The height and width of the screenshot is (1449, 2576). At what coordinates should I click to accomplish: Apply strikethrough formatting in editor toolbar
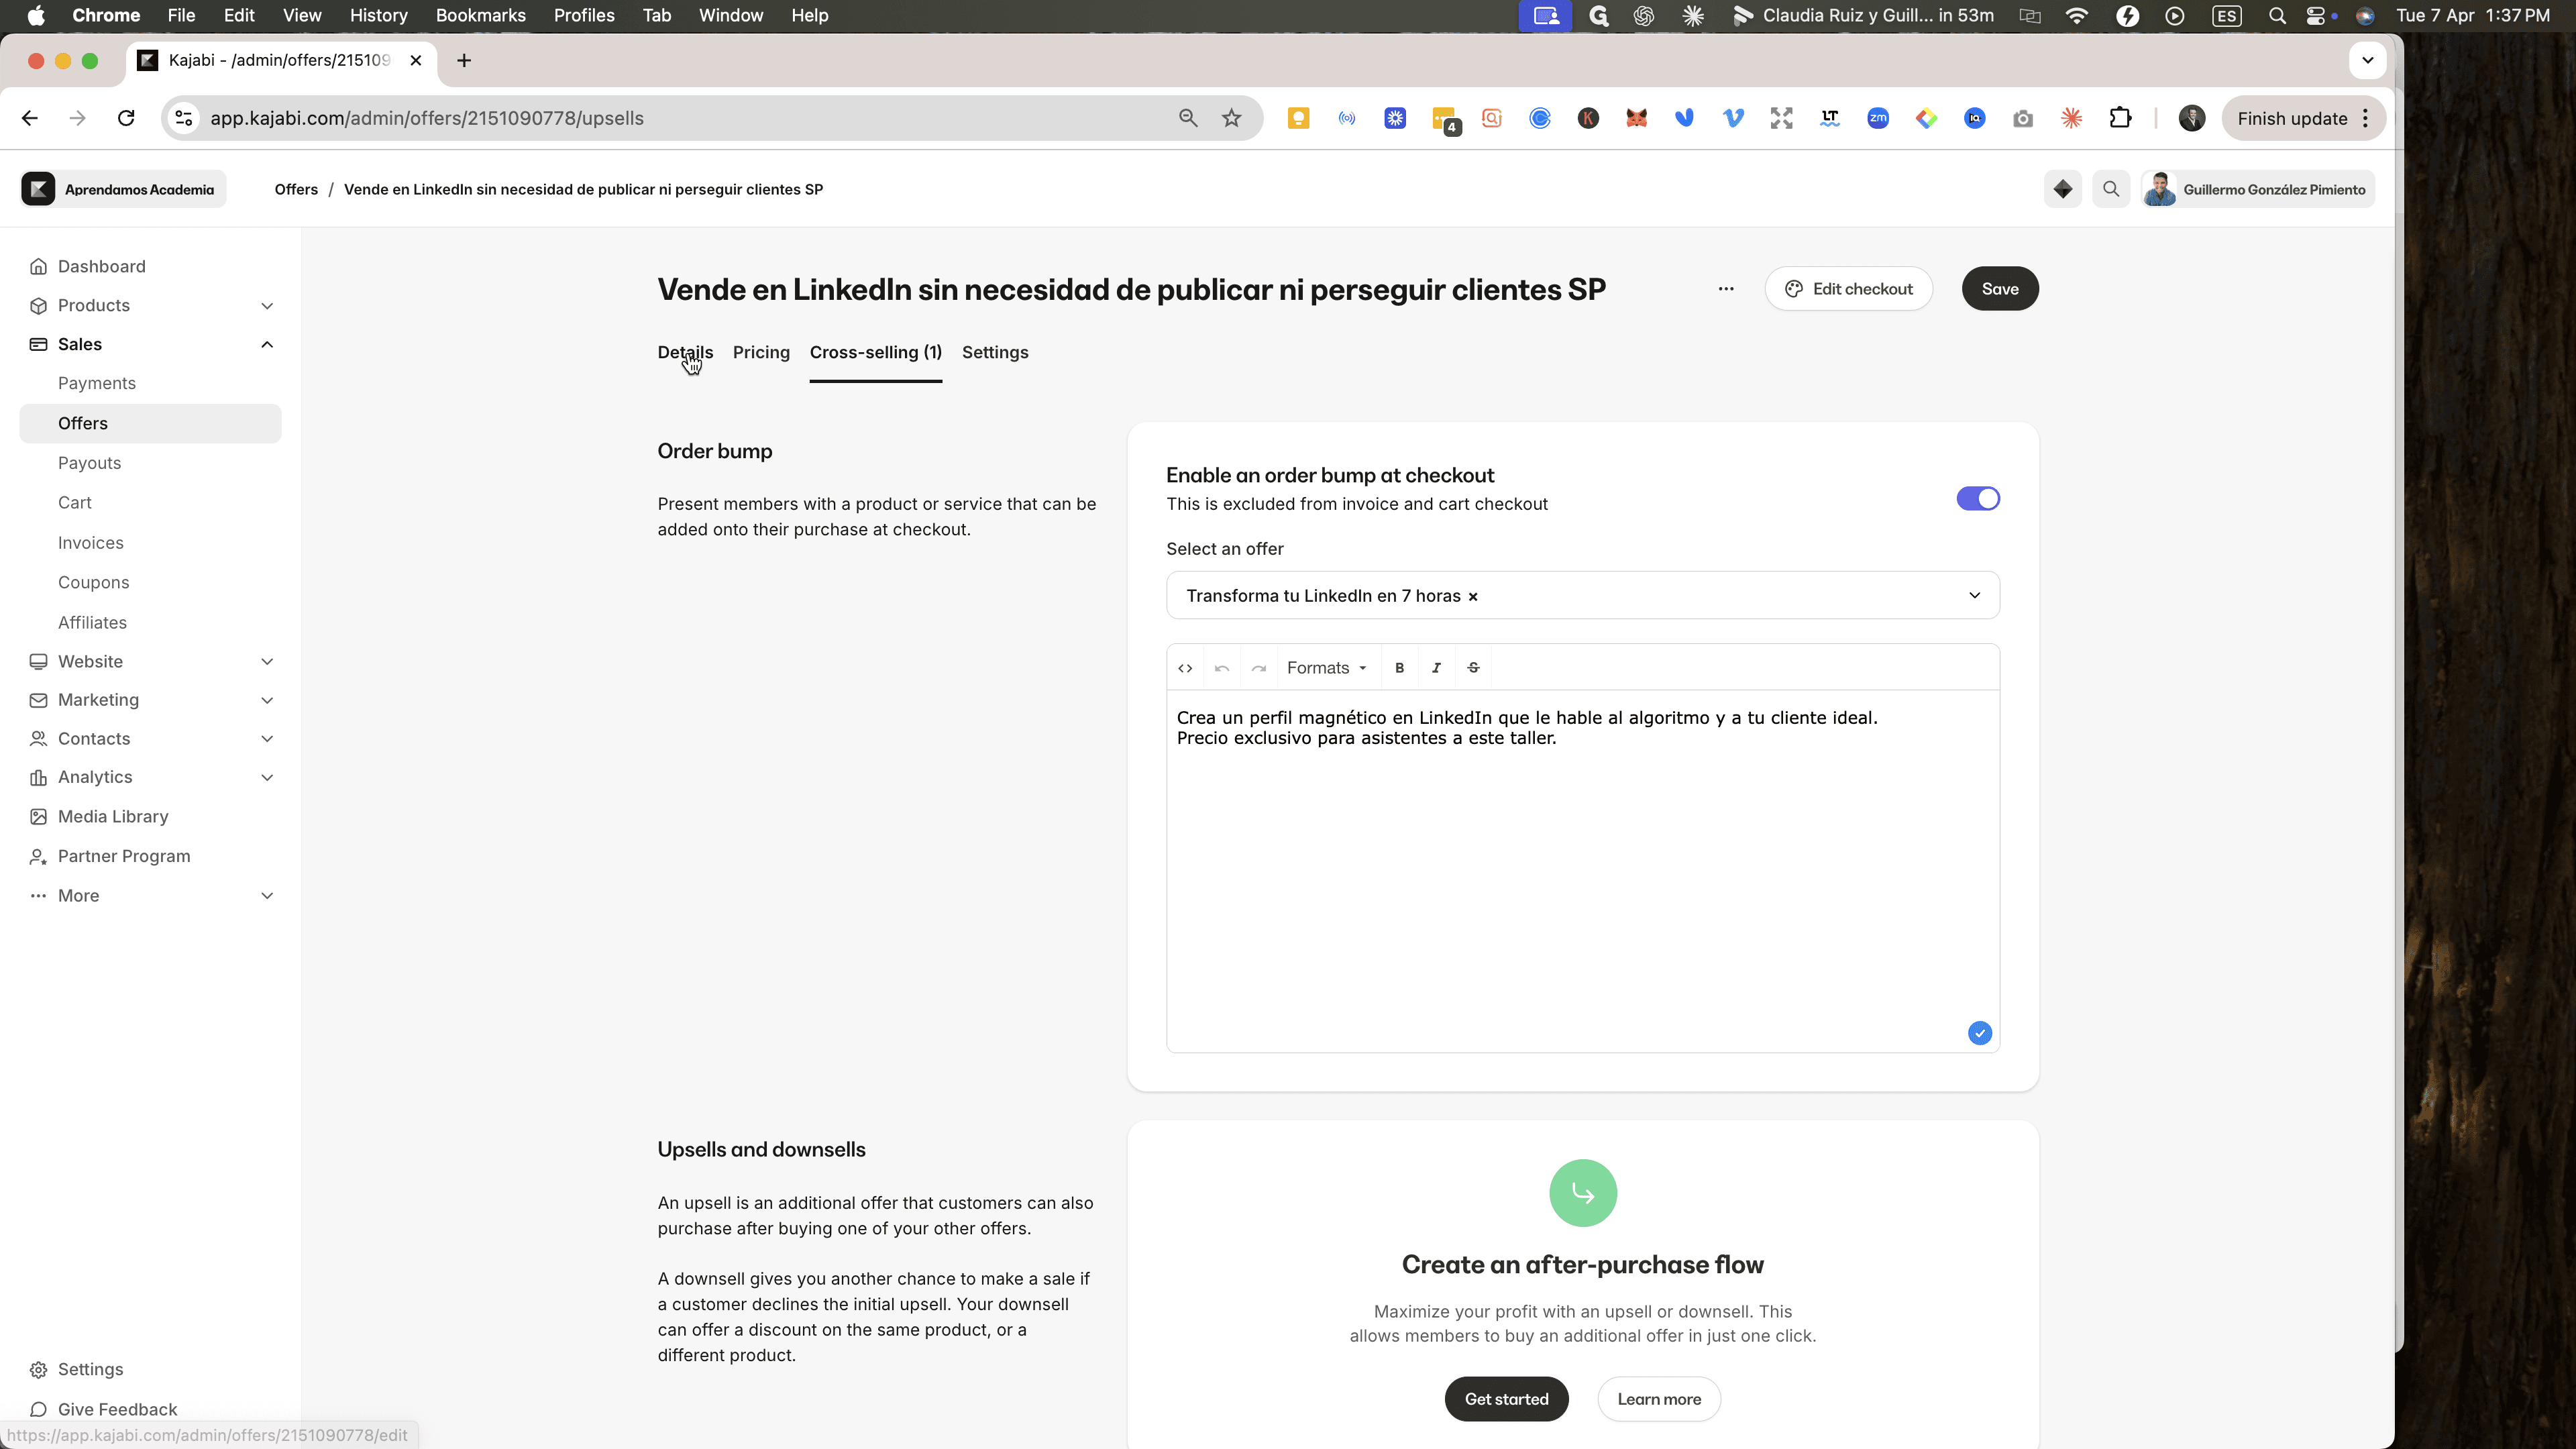(1473, 668)
